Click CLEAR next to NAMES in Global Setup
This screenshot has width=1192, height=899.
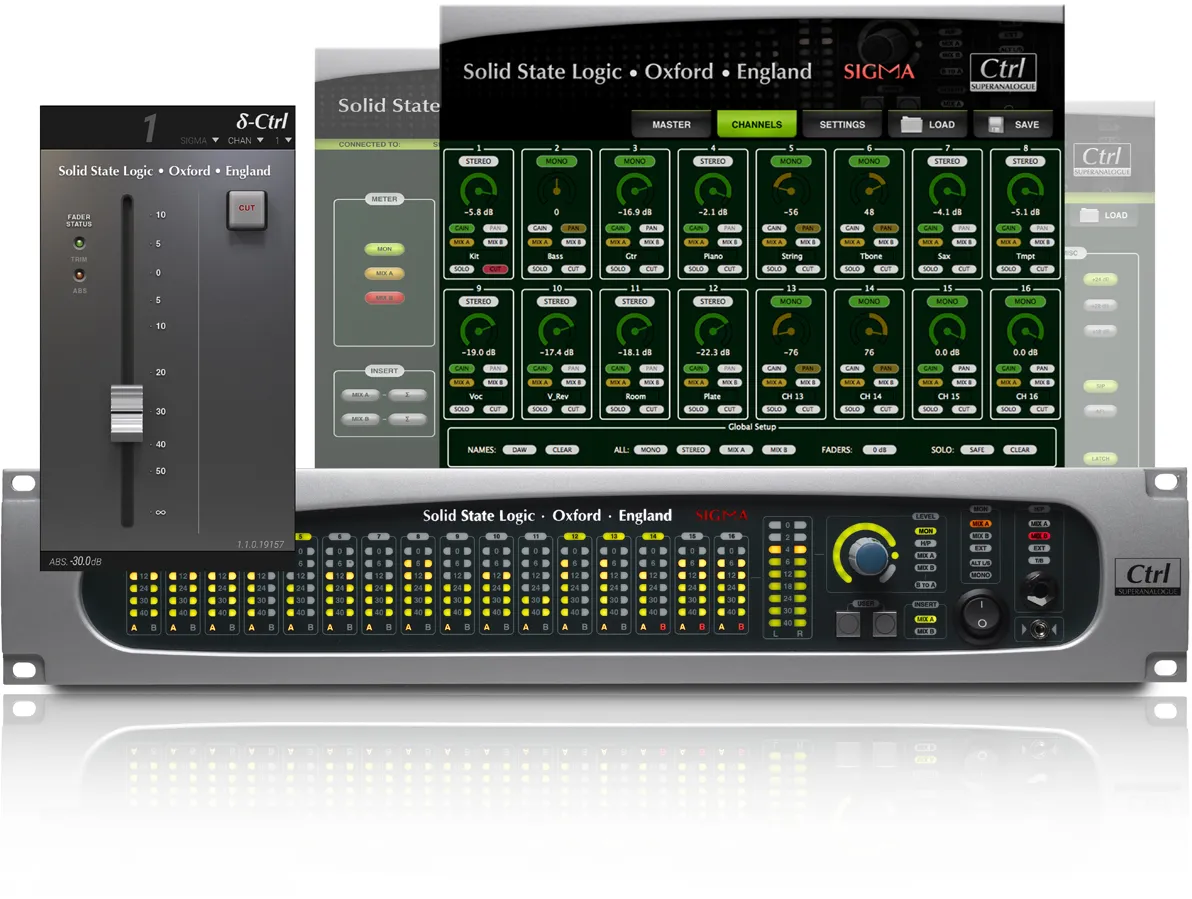coord(563,450)
